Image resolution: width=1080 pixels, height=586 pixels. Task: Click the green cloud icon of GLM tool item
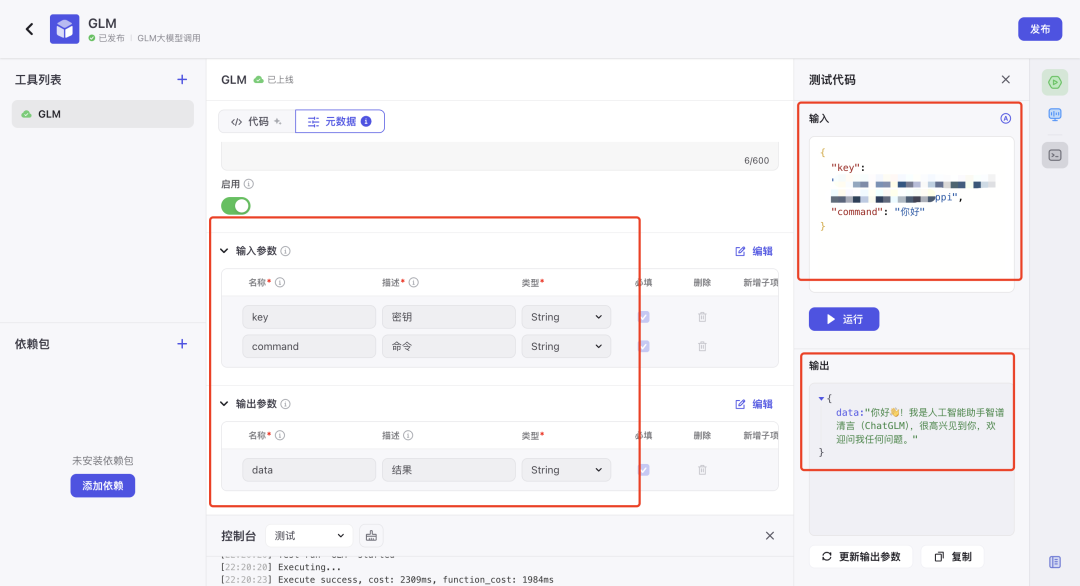[x=26, y=114]
